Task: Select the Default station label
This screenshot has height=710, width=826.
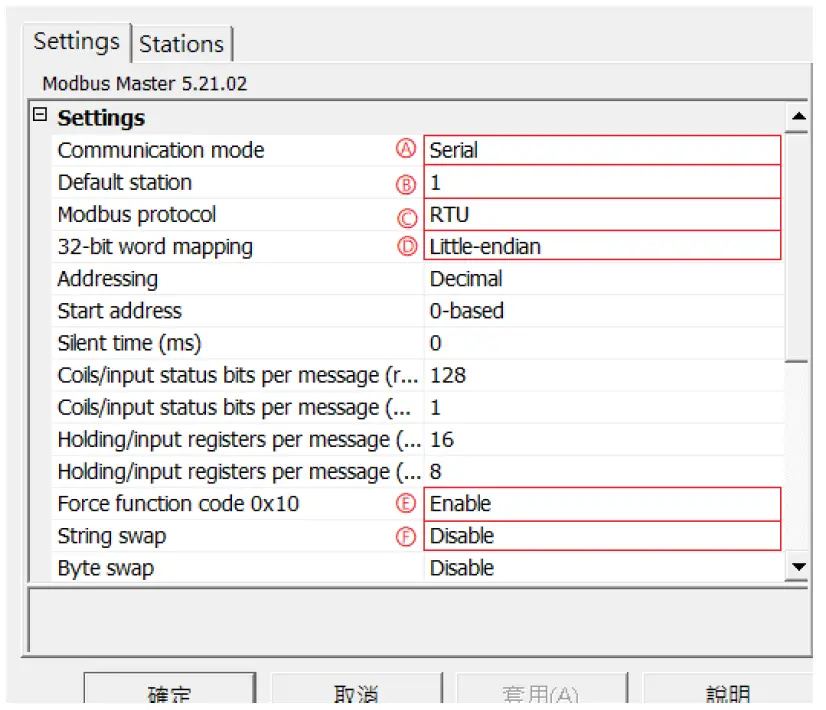Action: pyautogui.click(x=125, y=182)
